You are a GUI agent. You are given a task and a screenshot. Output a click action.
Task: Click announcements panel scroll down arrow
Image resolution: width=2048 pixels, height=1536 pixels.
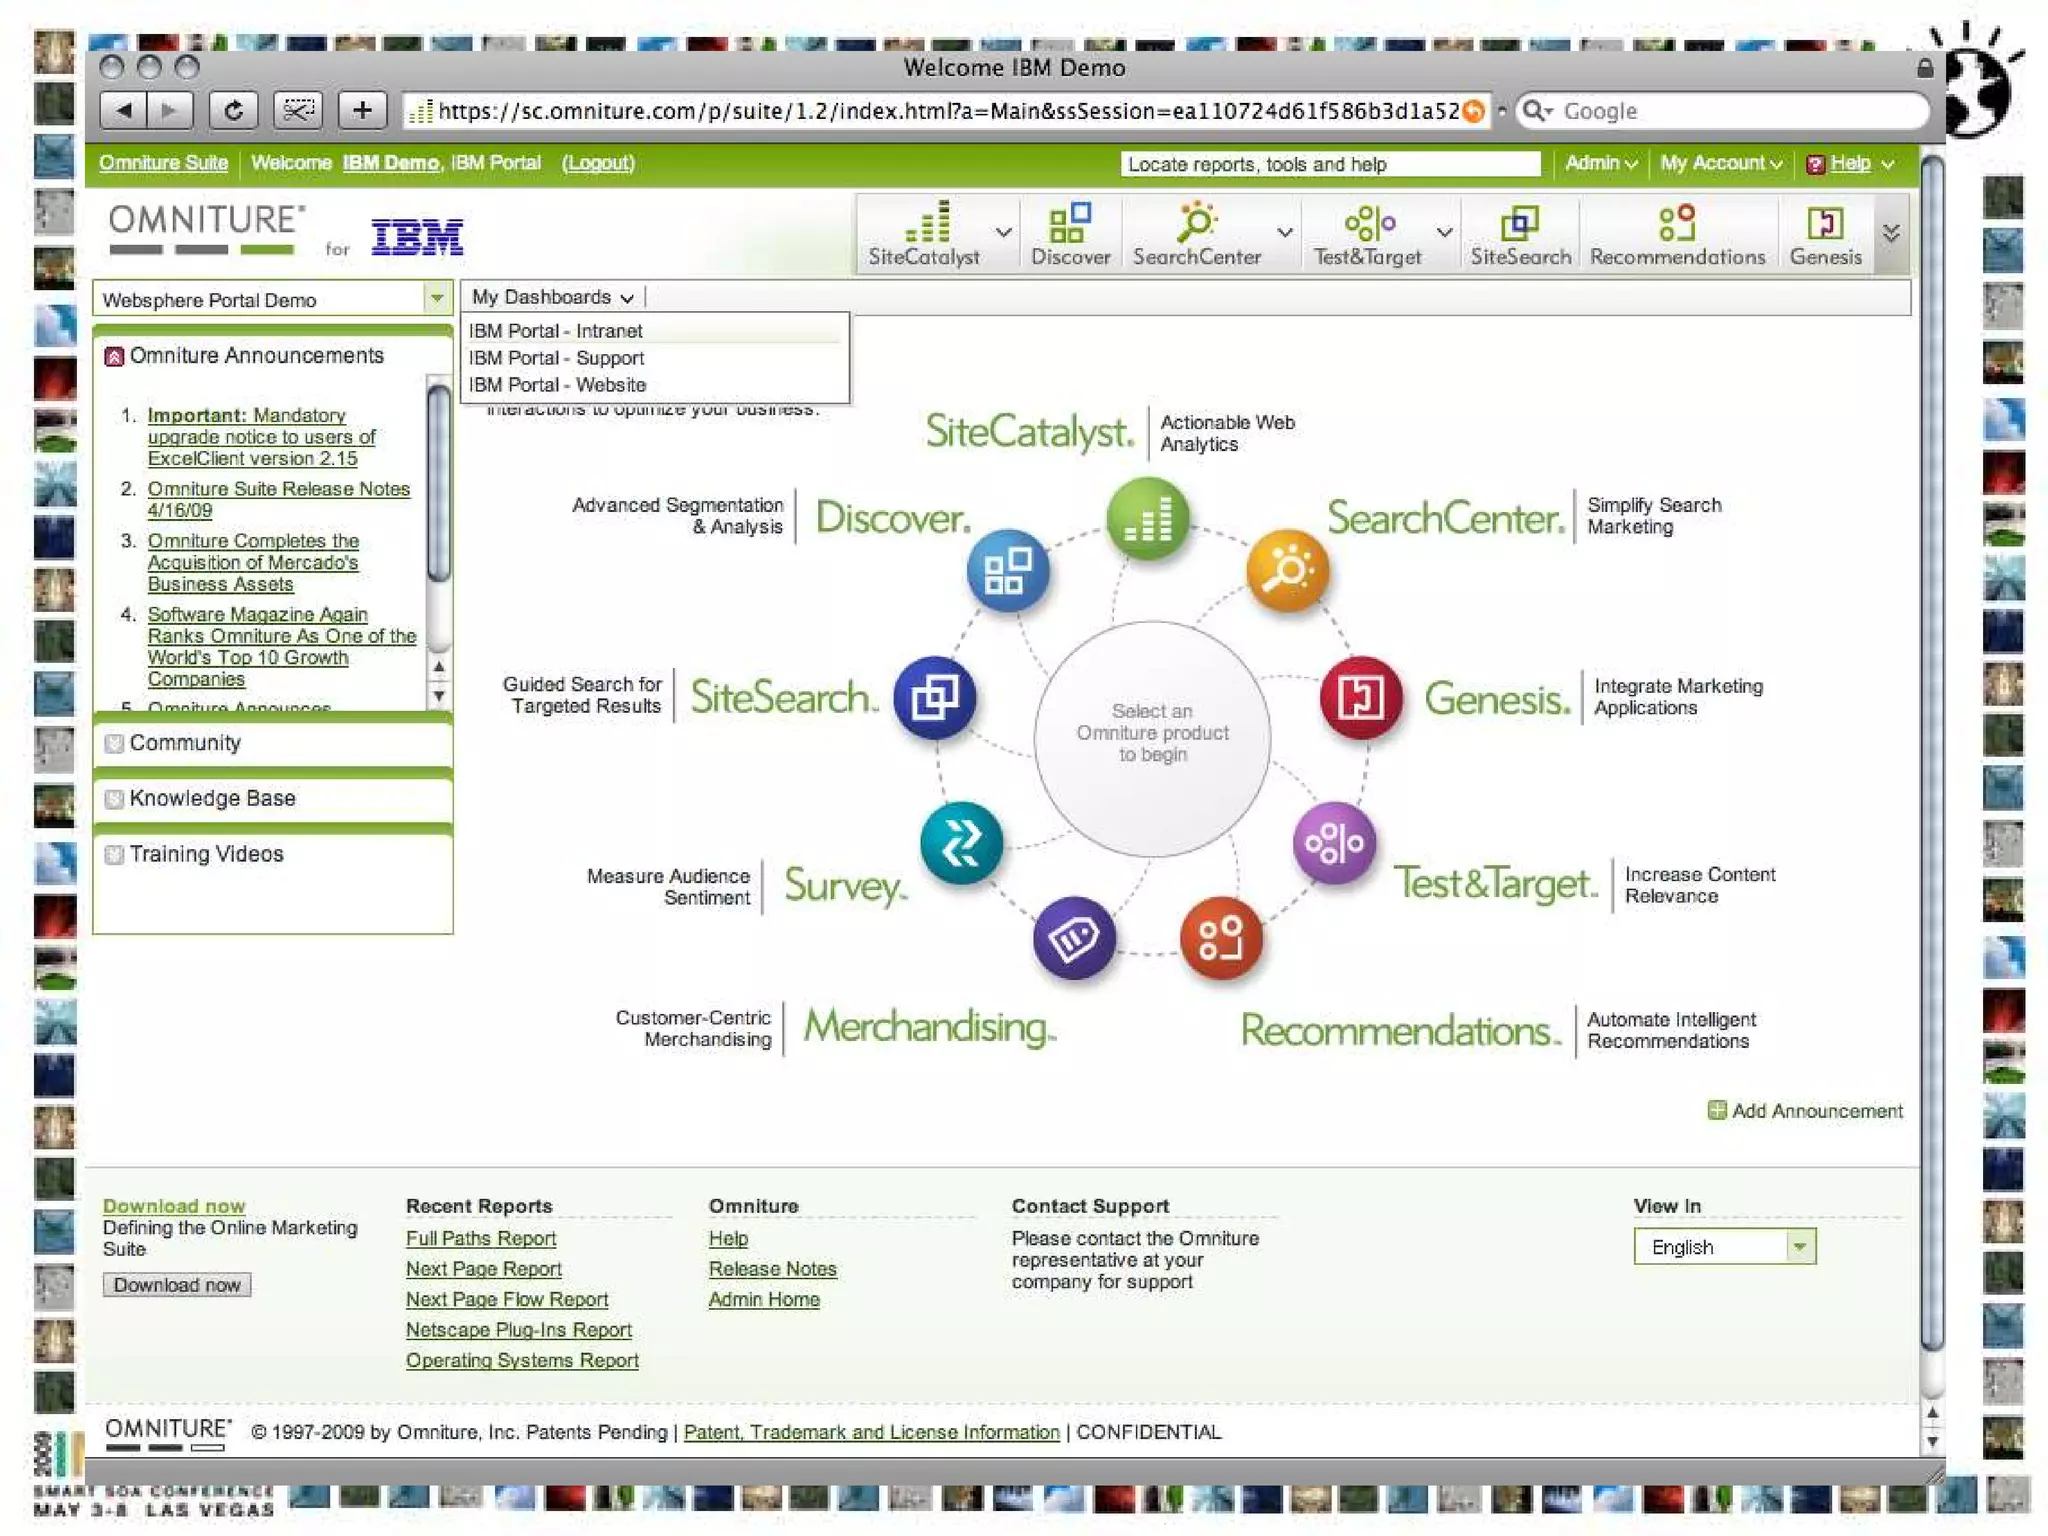[x=438, y=695]
